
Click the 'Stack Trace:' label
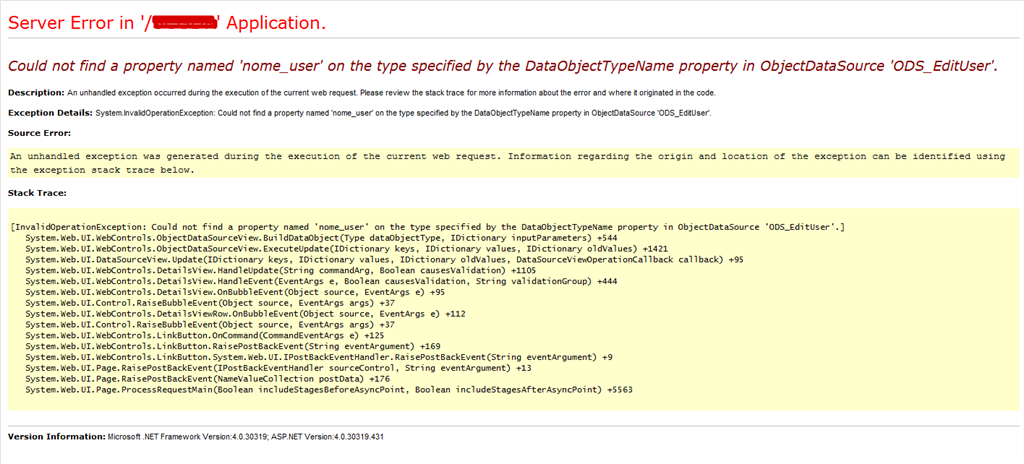36,191
